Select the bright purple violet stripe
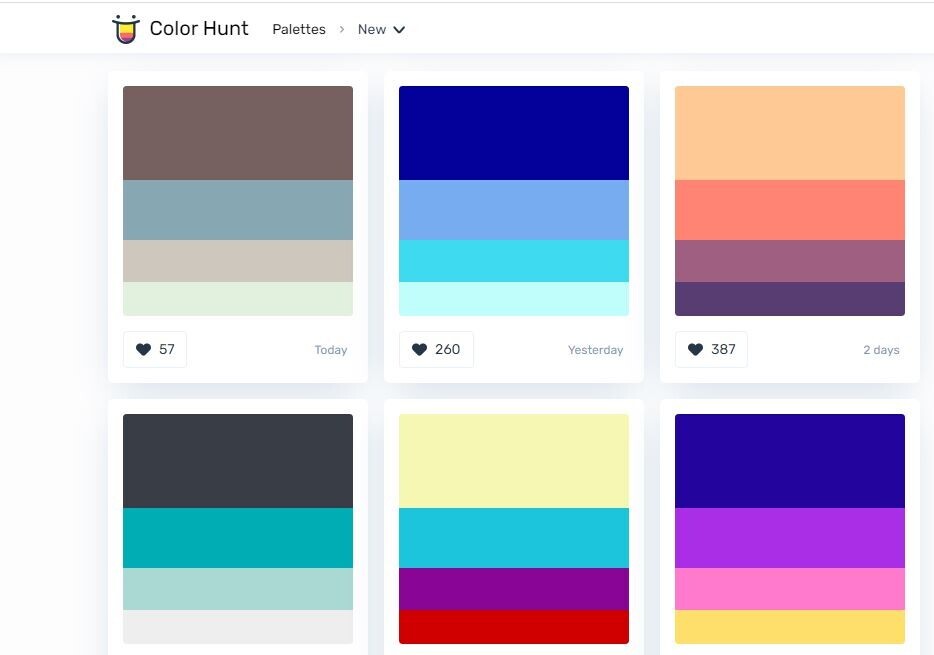The image size is (934, 655). click(790, 538)
